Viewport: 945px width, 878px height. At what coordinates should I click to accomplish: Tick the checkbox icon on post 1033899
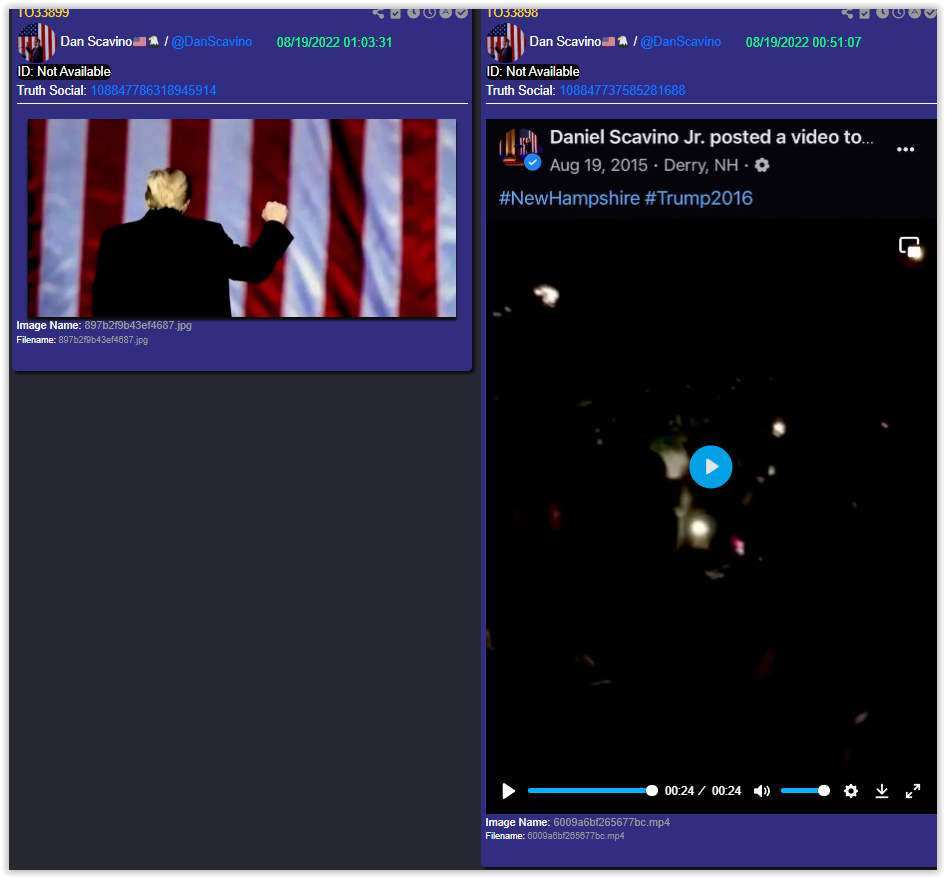pyautogui.click(x=395, y=13)
